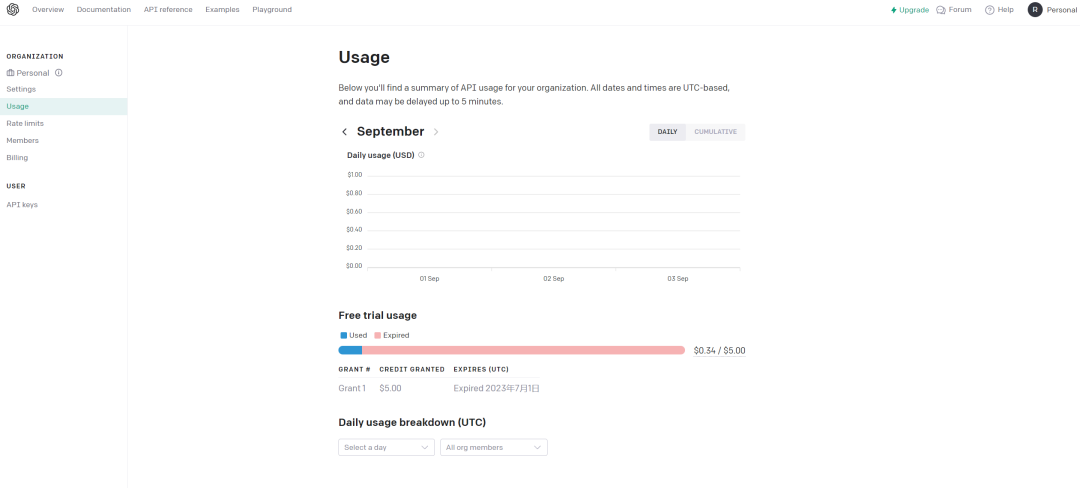Open Forum via chat bubble icon
Screen dimensions: 1080x488
coord(941,10)
